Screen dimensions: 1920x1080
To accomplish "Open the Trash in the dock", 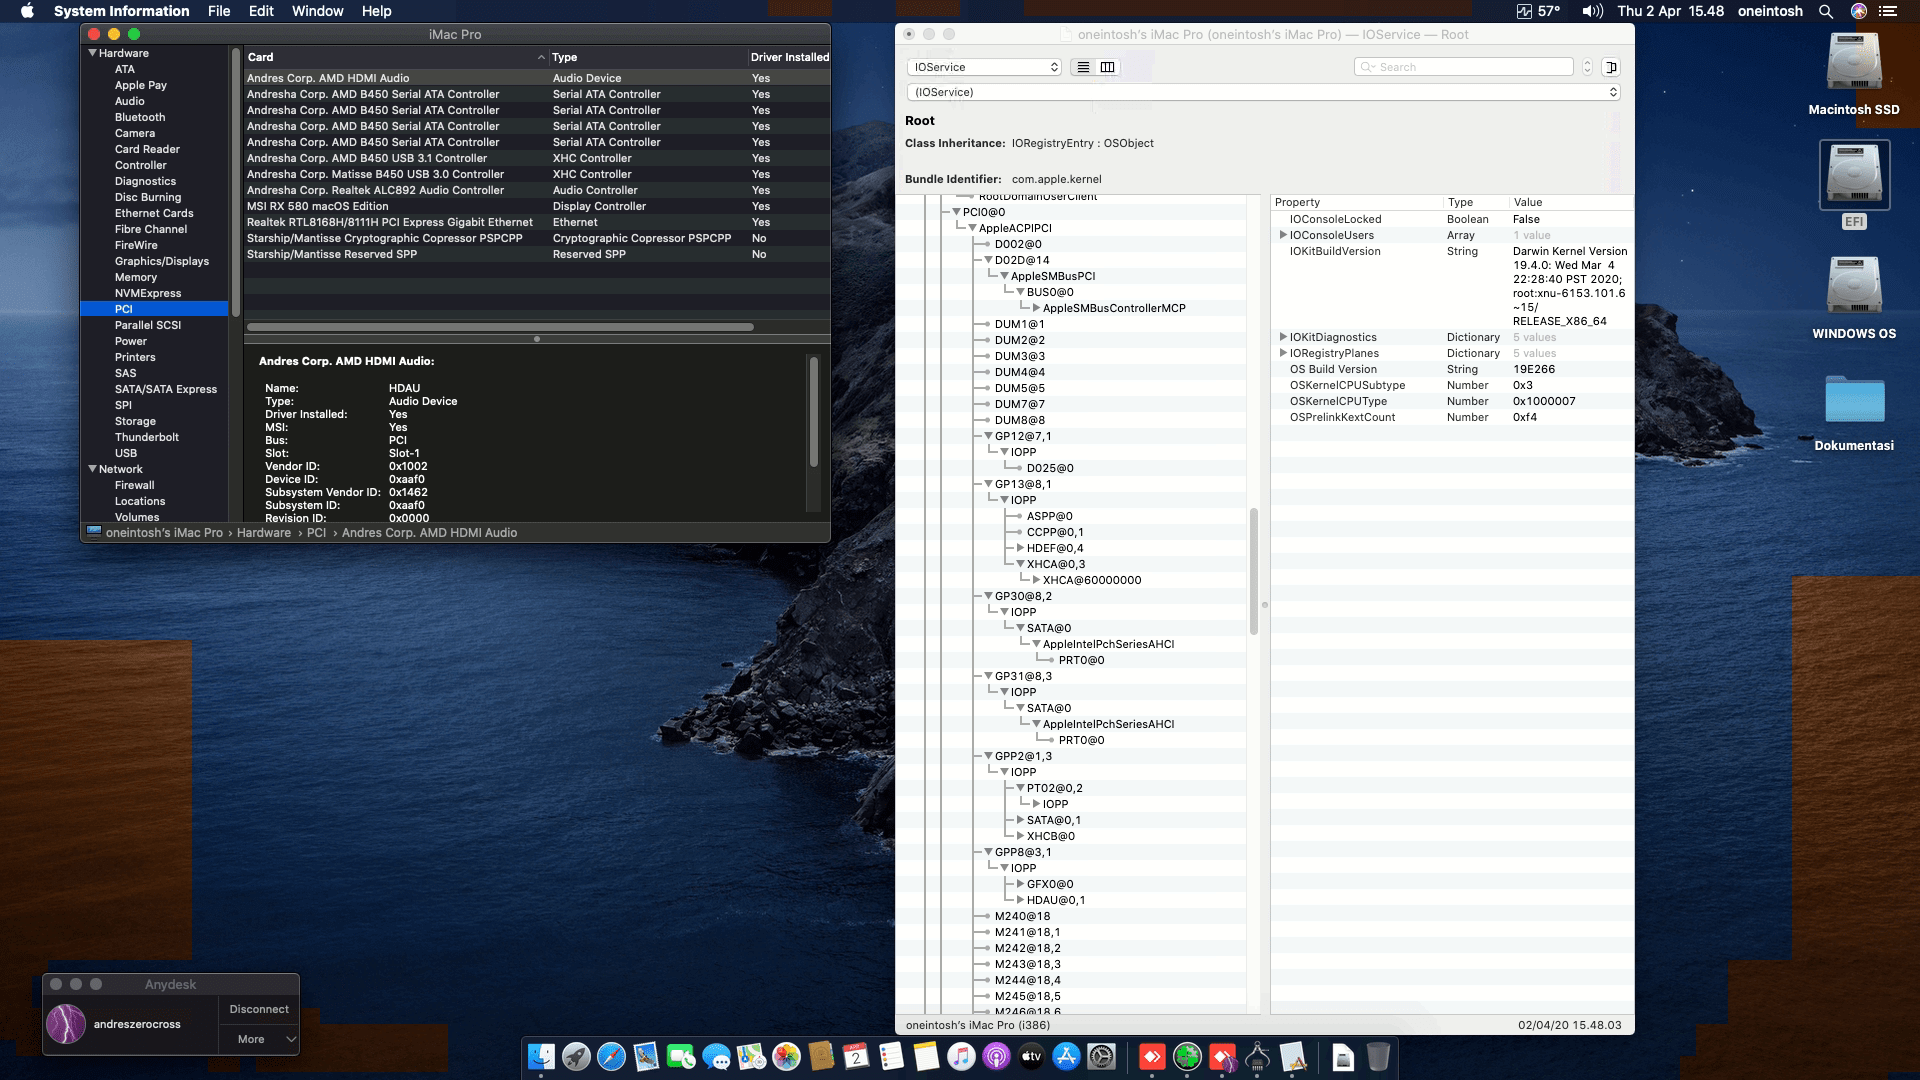I will pyautogui.click(x=1378, y=1057).
